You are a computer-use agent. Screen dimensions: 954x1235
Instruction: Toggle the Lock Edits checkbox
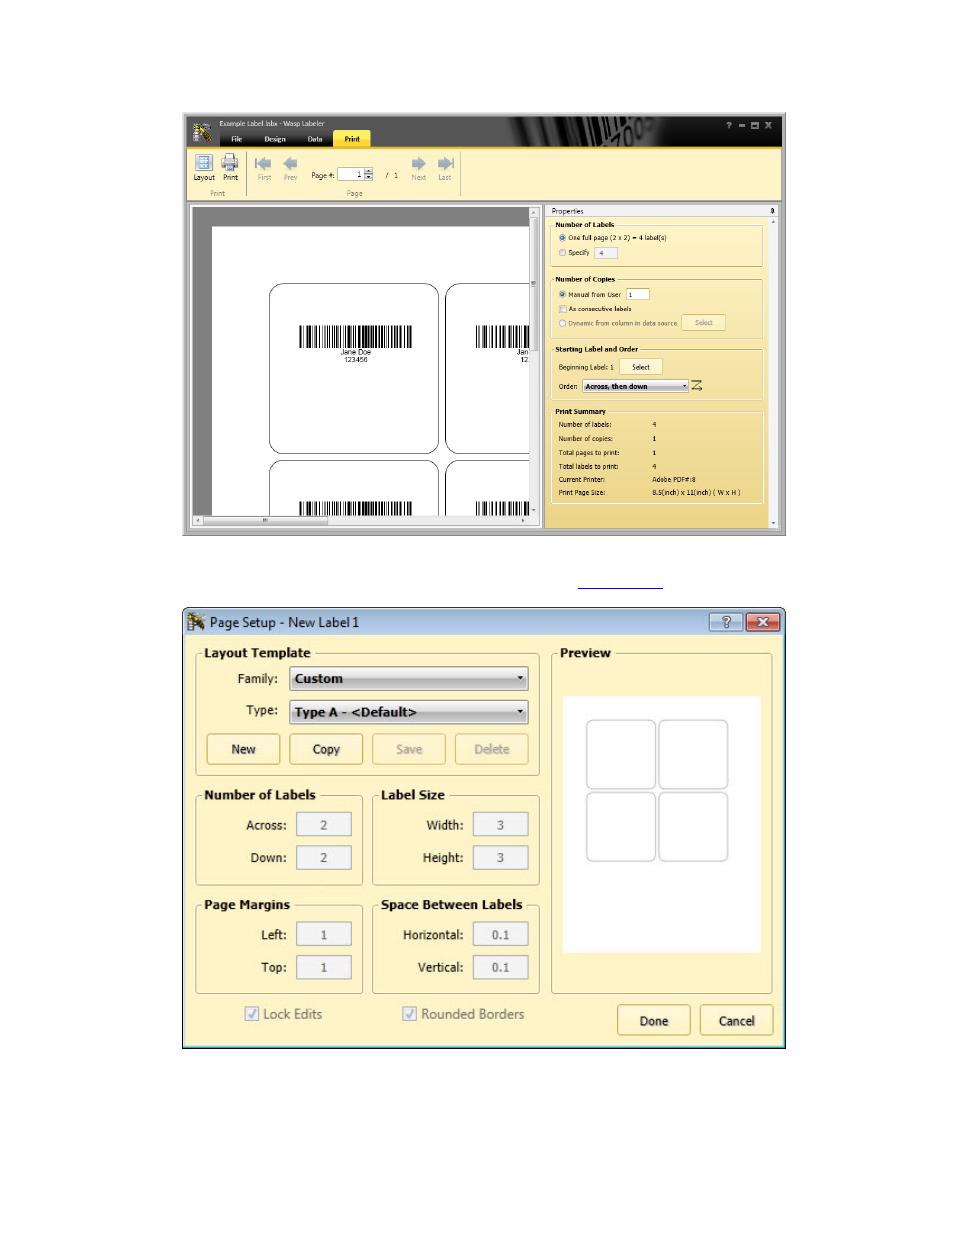(252, 1014)
